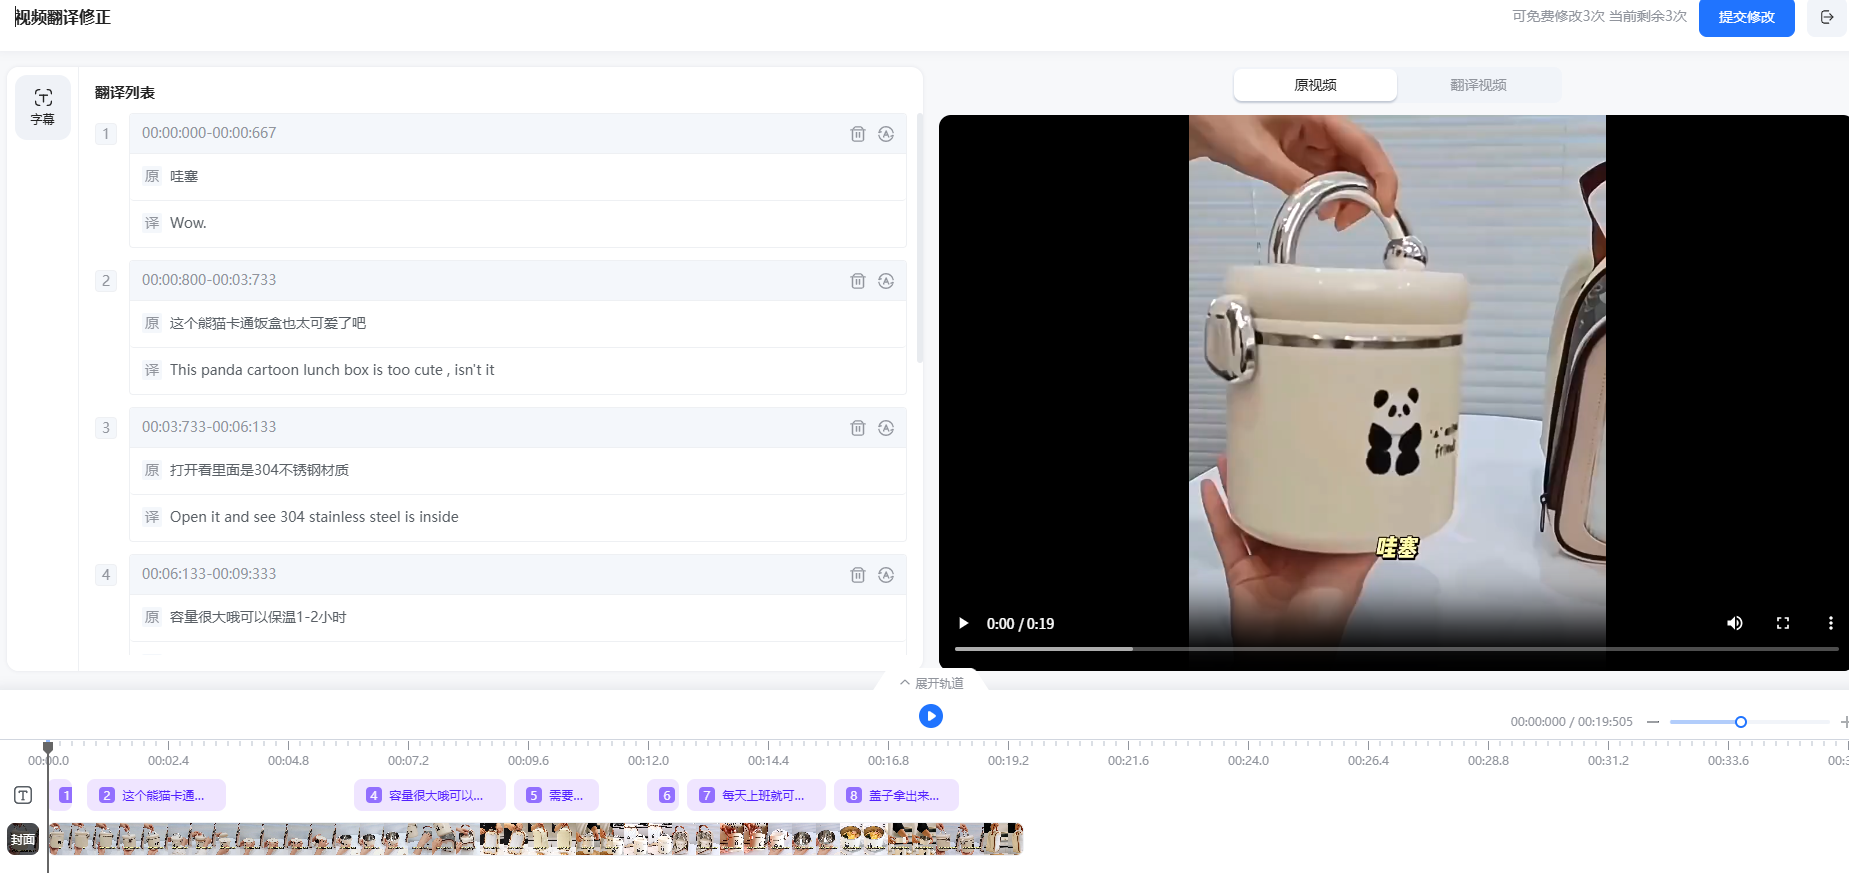Switch to the 翻译视频 tab
Image resolution: width=1849 pixels, height=873 pixels.
pos(1478,85)
